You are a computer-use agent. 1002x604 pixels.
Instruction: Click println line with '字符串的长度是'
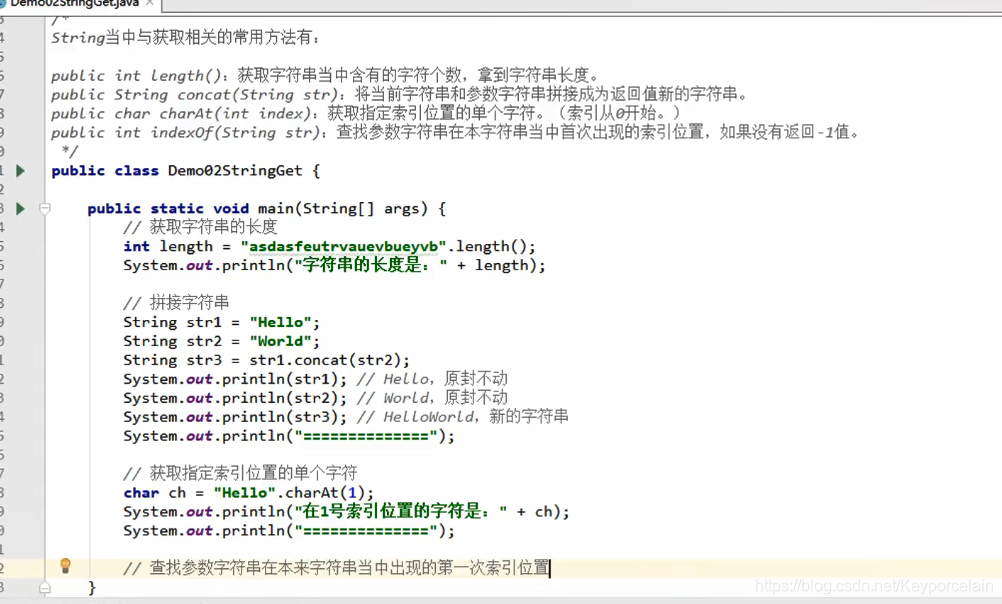[334, 265]
